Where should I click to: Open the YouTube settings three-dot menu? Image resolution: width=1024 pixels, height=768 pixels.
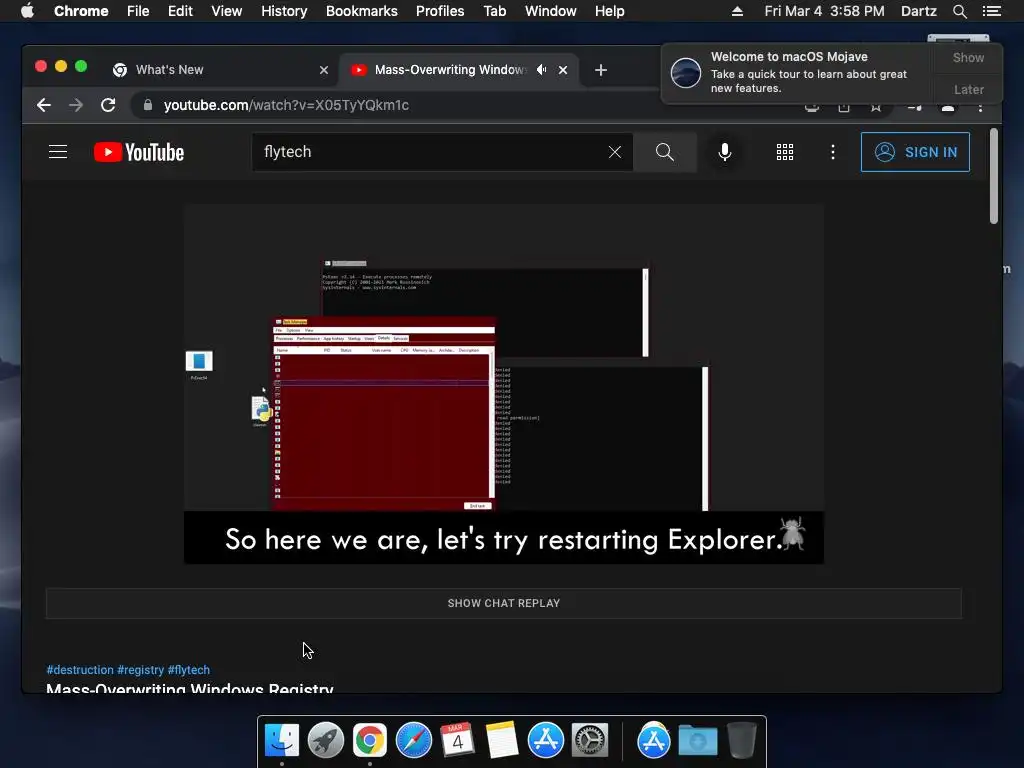click(833, 152)
